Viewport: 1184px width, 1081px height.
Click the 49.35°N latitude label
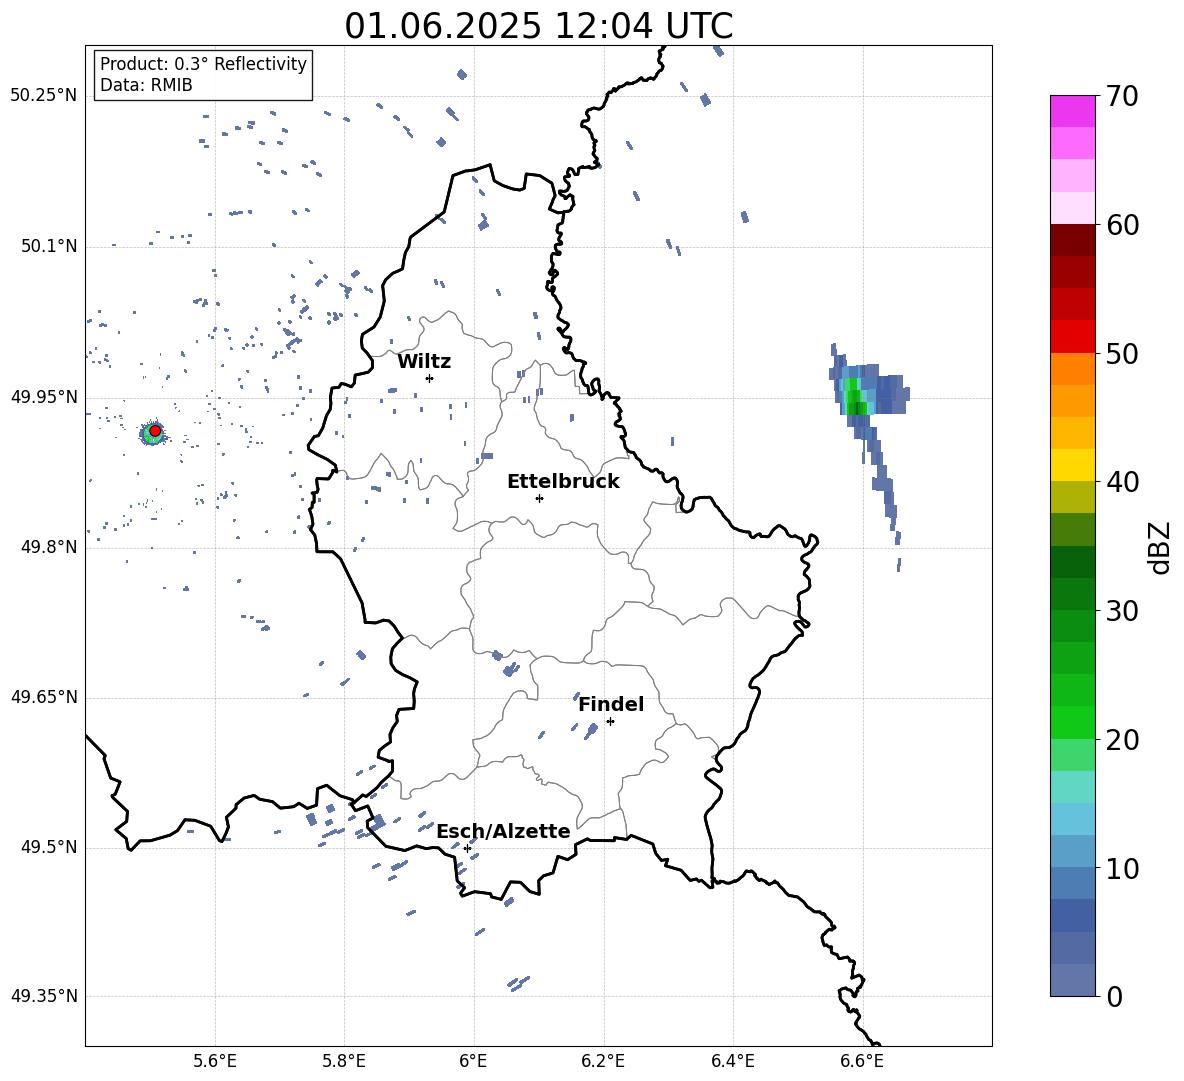[44, 996]
